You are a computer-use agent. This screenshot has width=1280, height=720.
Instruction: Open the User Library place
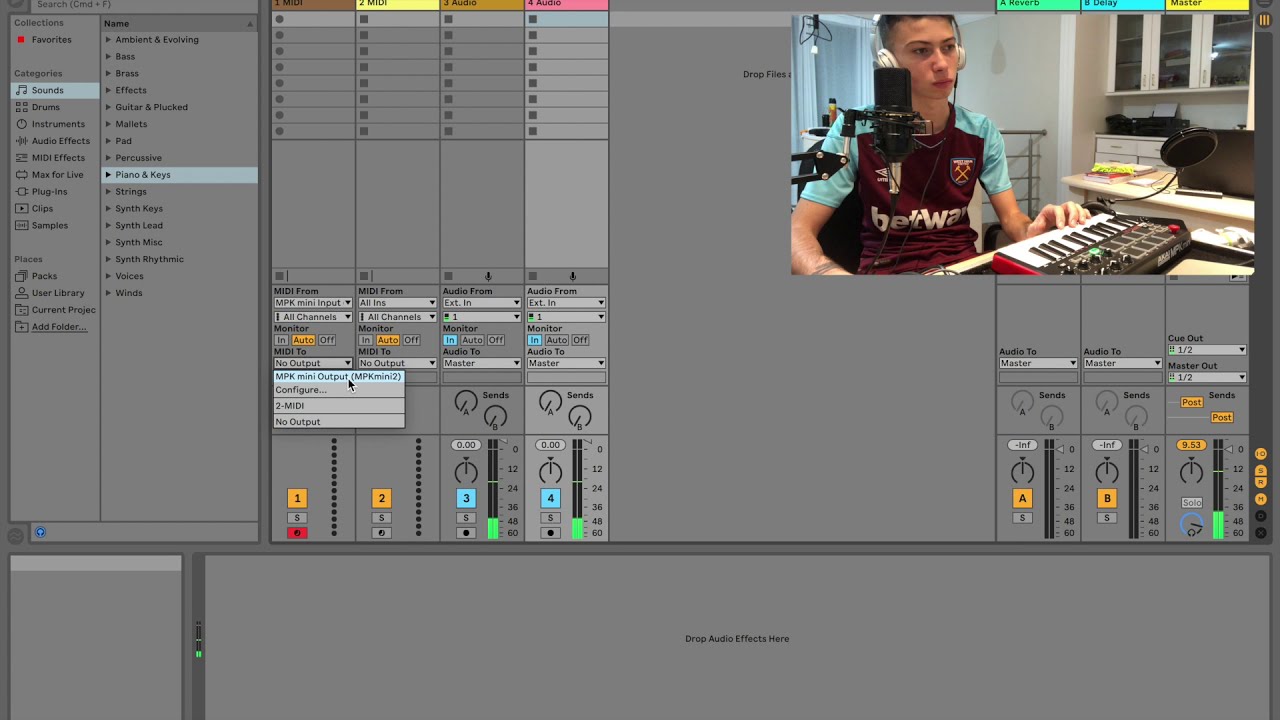point(55,293)
